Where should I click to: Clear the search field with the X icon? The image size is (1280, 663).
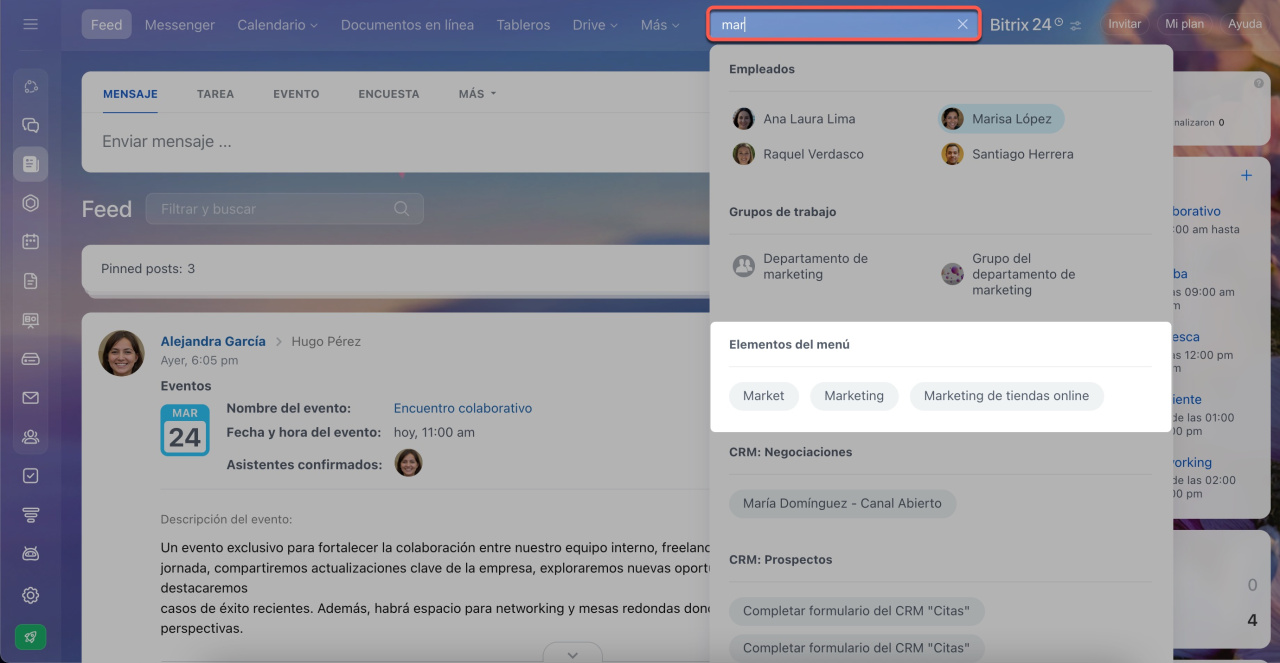coord(962,25)
